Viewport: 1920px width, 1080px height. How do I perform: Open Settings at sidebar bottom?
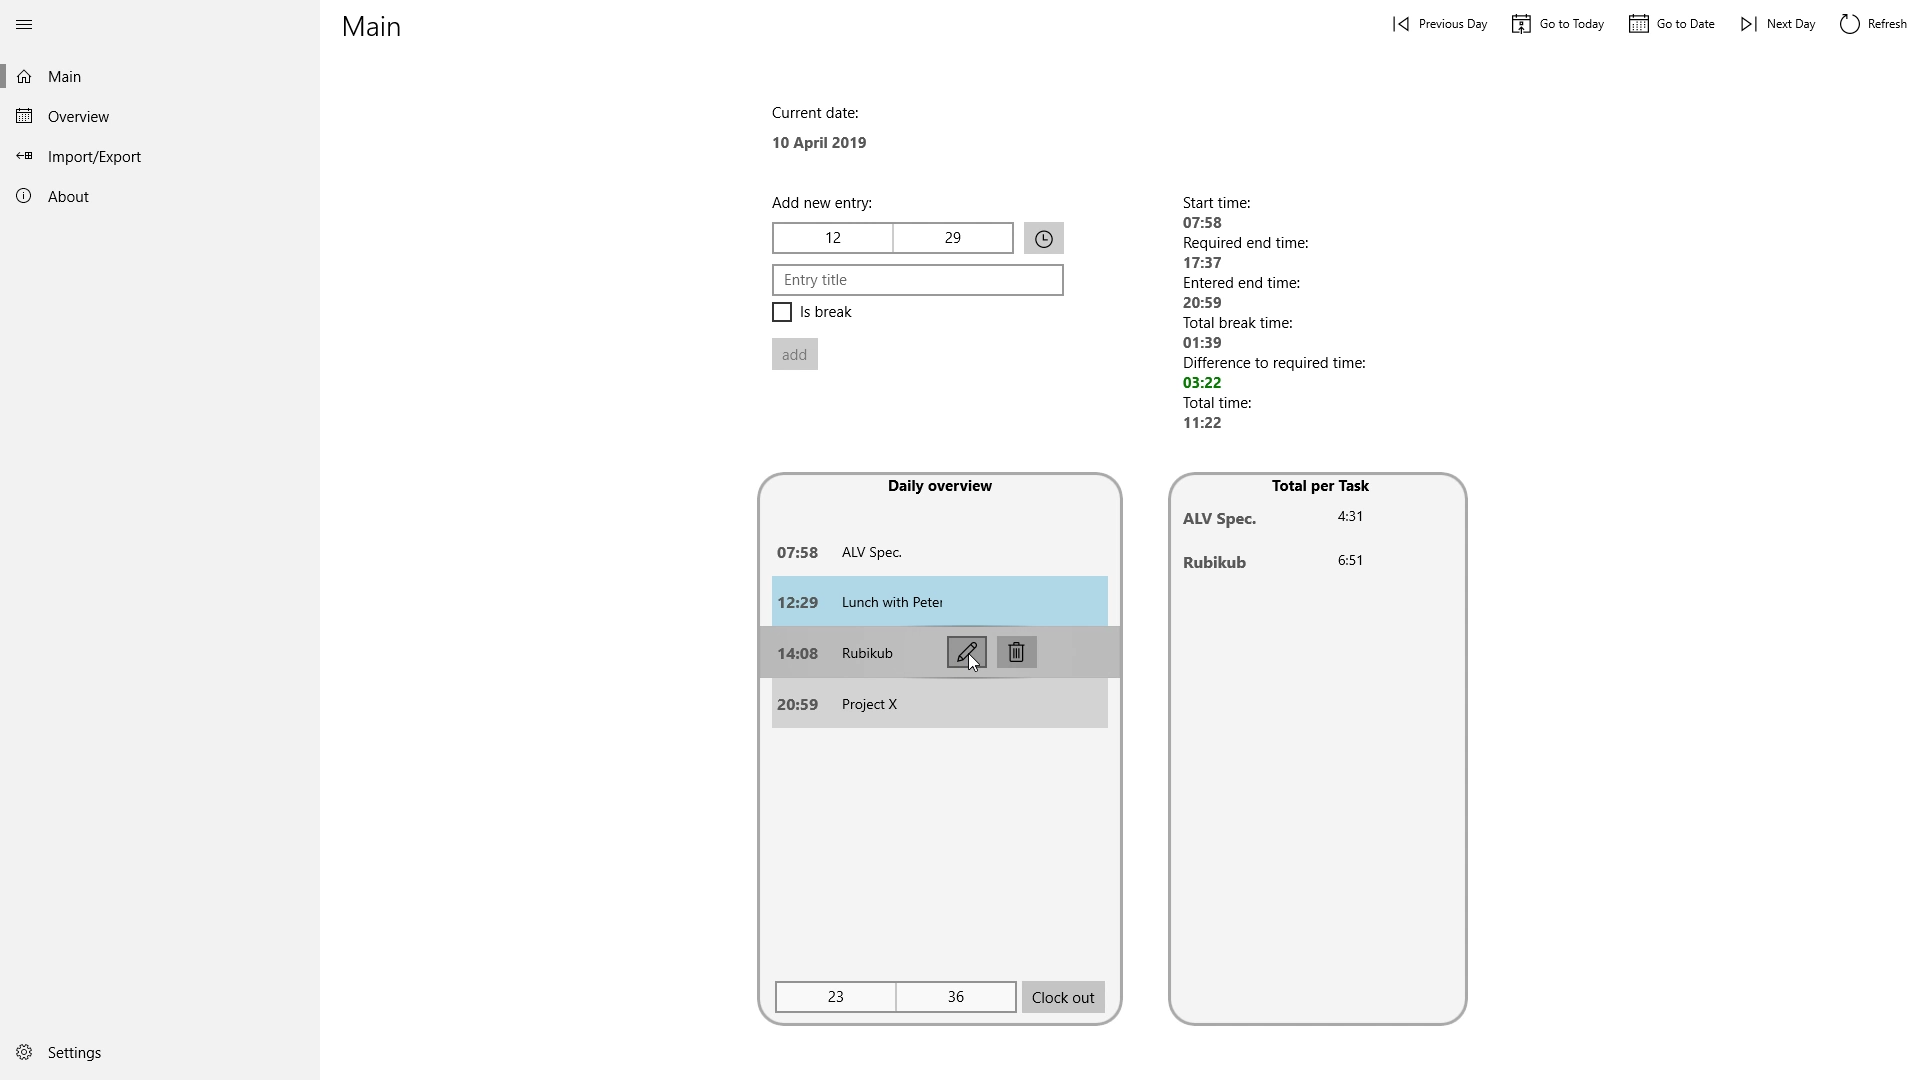pyautogui.click(x=74, y=1052)
